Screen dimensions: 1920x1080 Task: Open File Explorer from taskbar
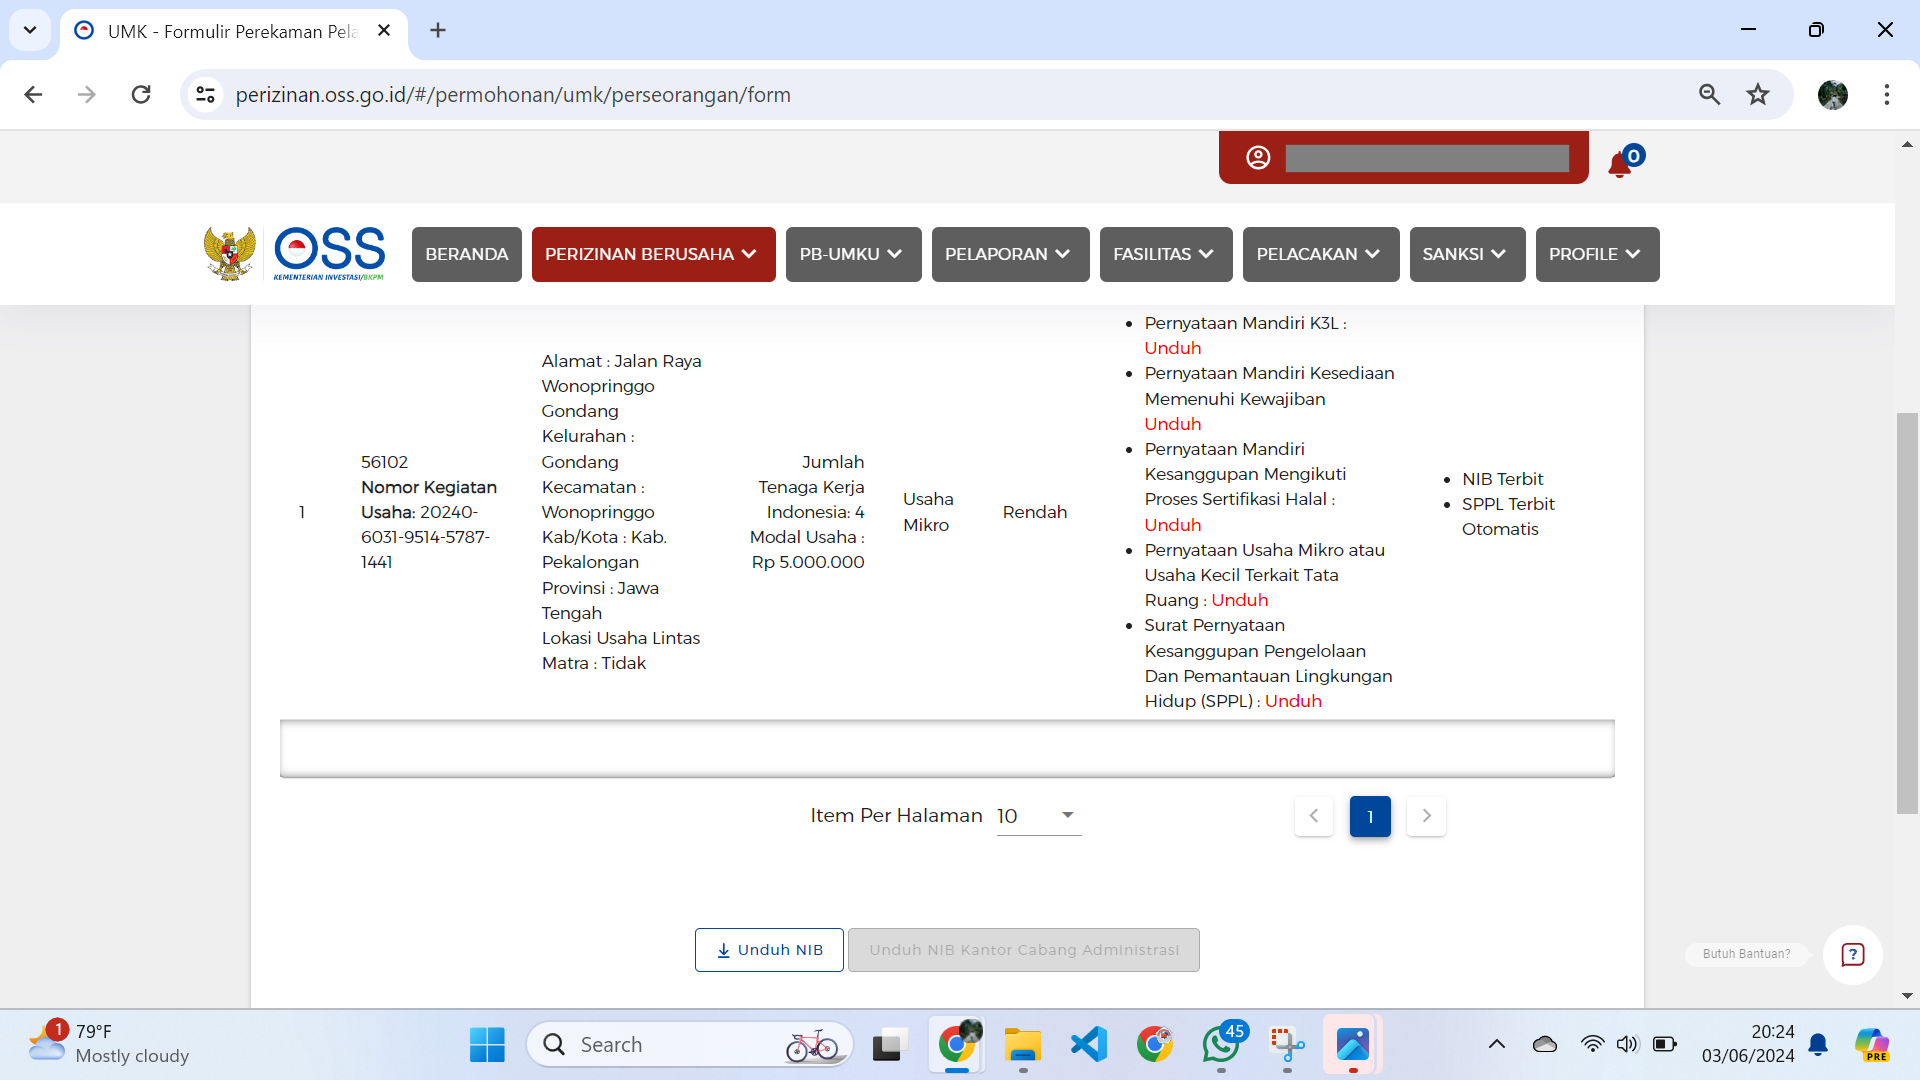tap(1023, 1045)
